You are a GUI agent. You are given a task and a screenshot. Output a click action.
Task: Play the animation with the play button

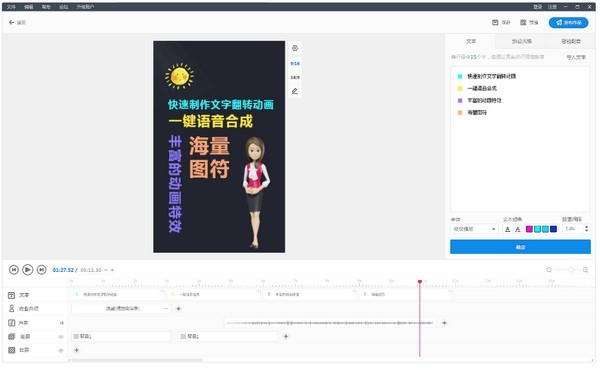[x=28, y=270]
